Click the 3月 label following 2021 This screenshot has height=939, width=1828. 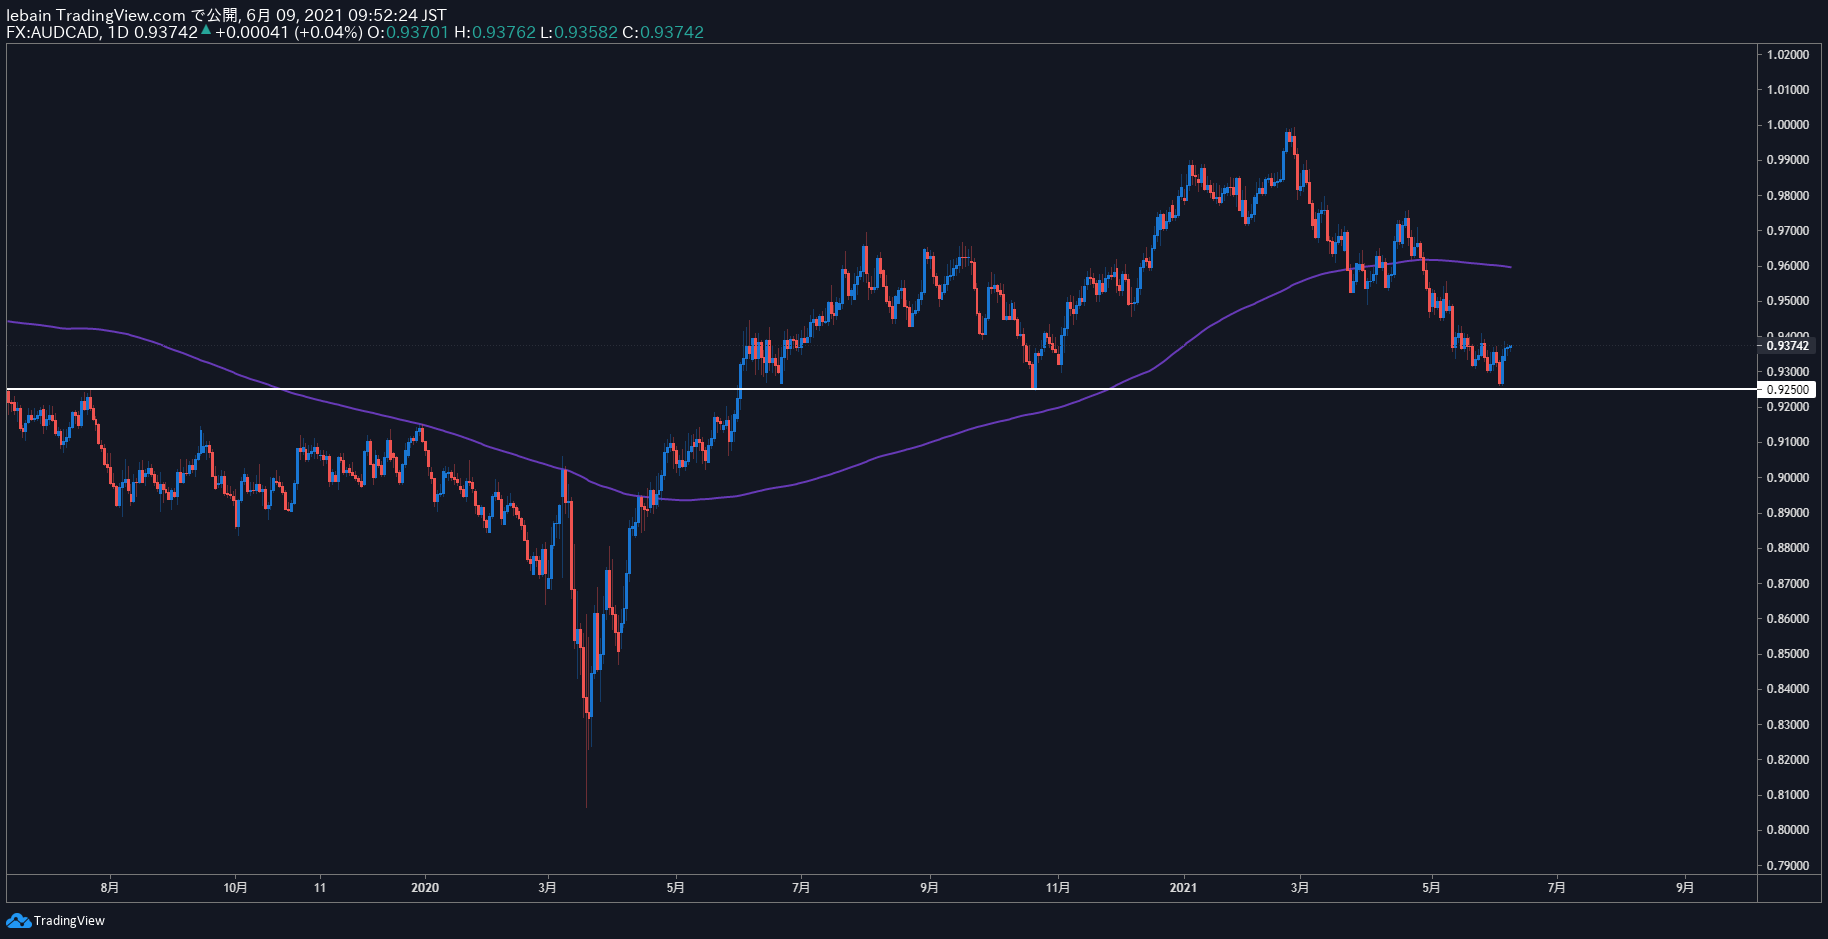(x=1299, y=887)
